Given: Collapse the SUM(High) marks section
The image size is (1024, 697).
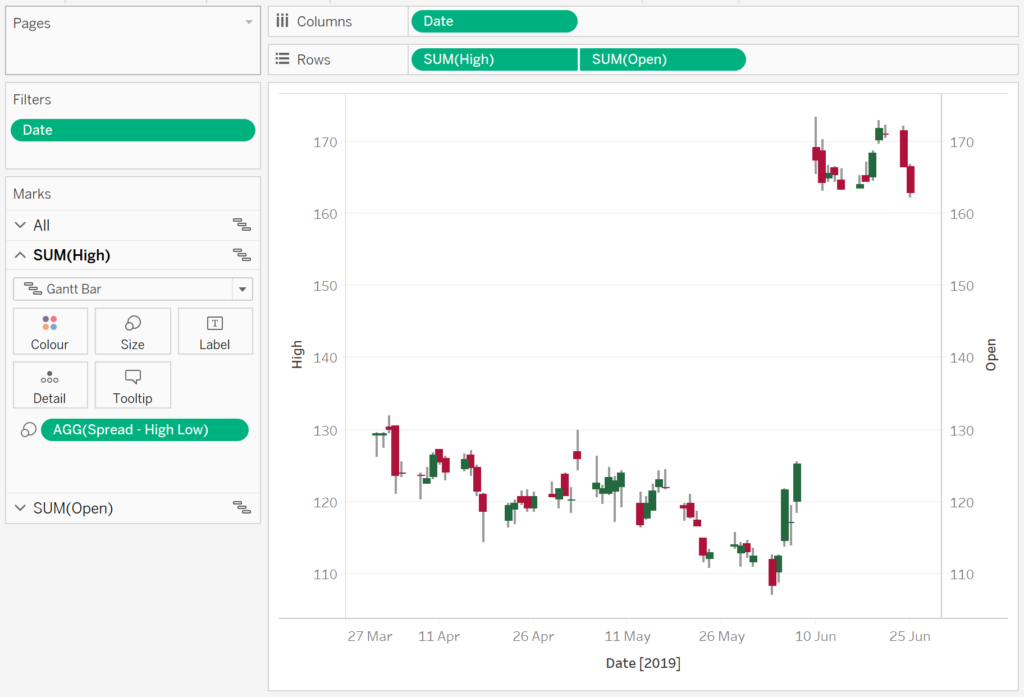Looking at the screenshot, I should tap(20, 255).
